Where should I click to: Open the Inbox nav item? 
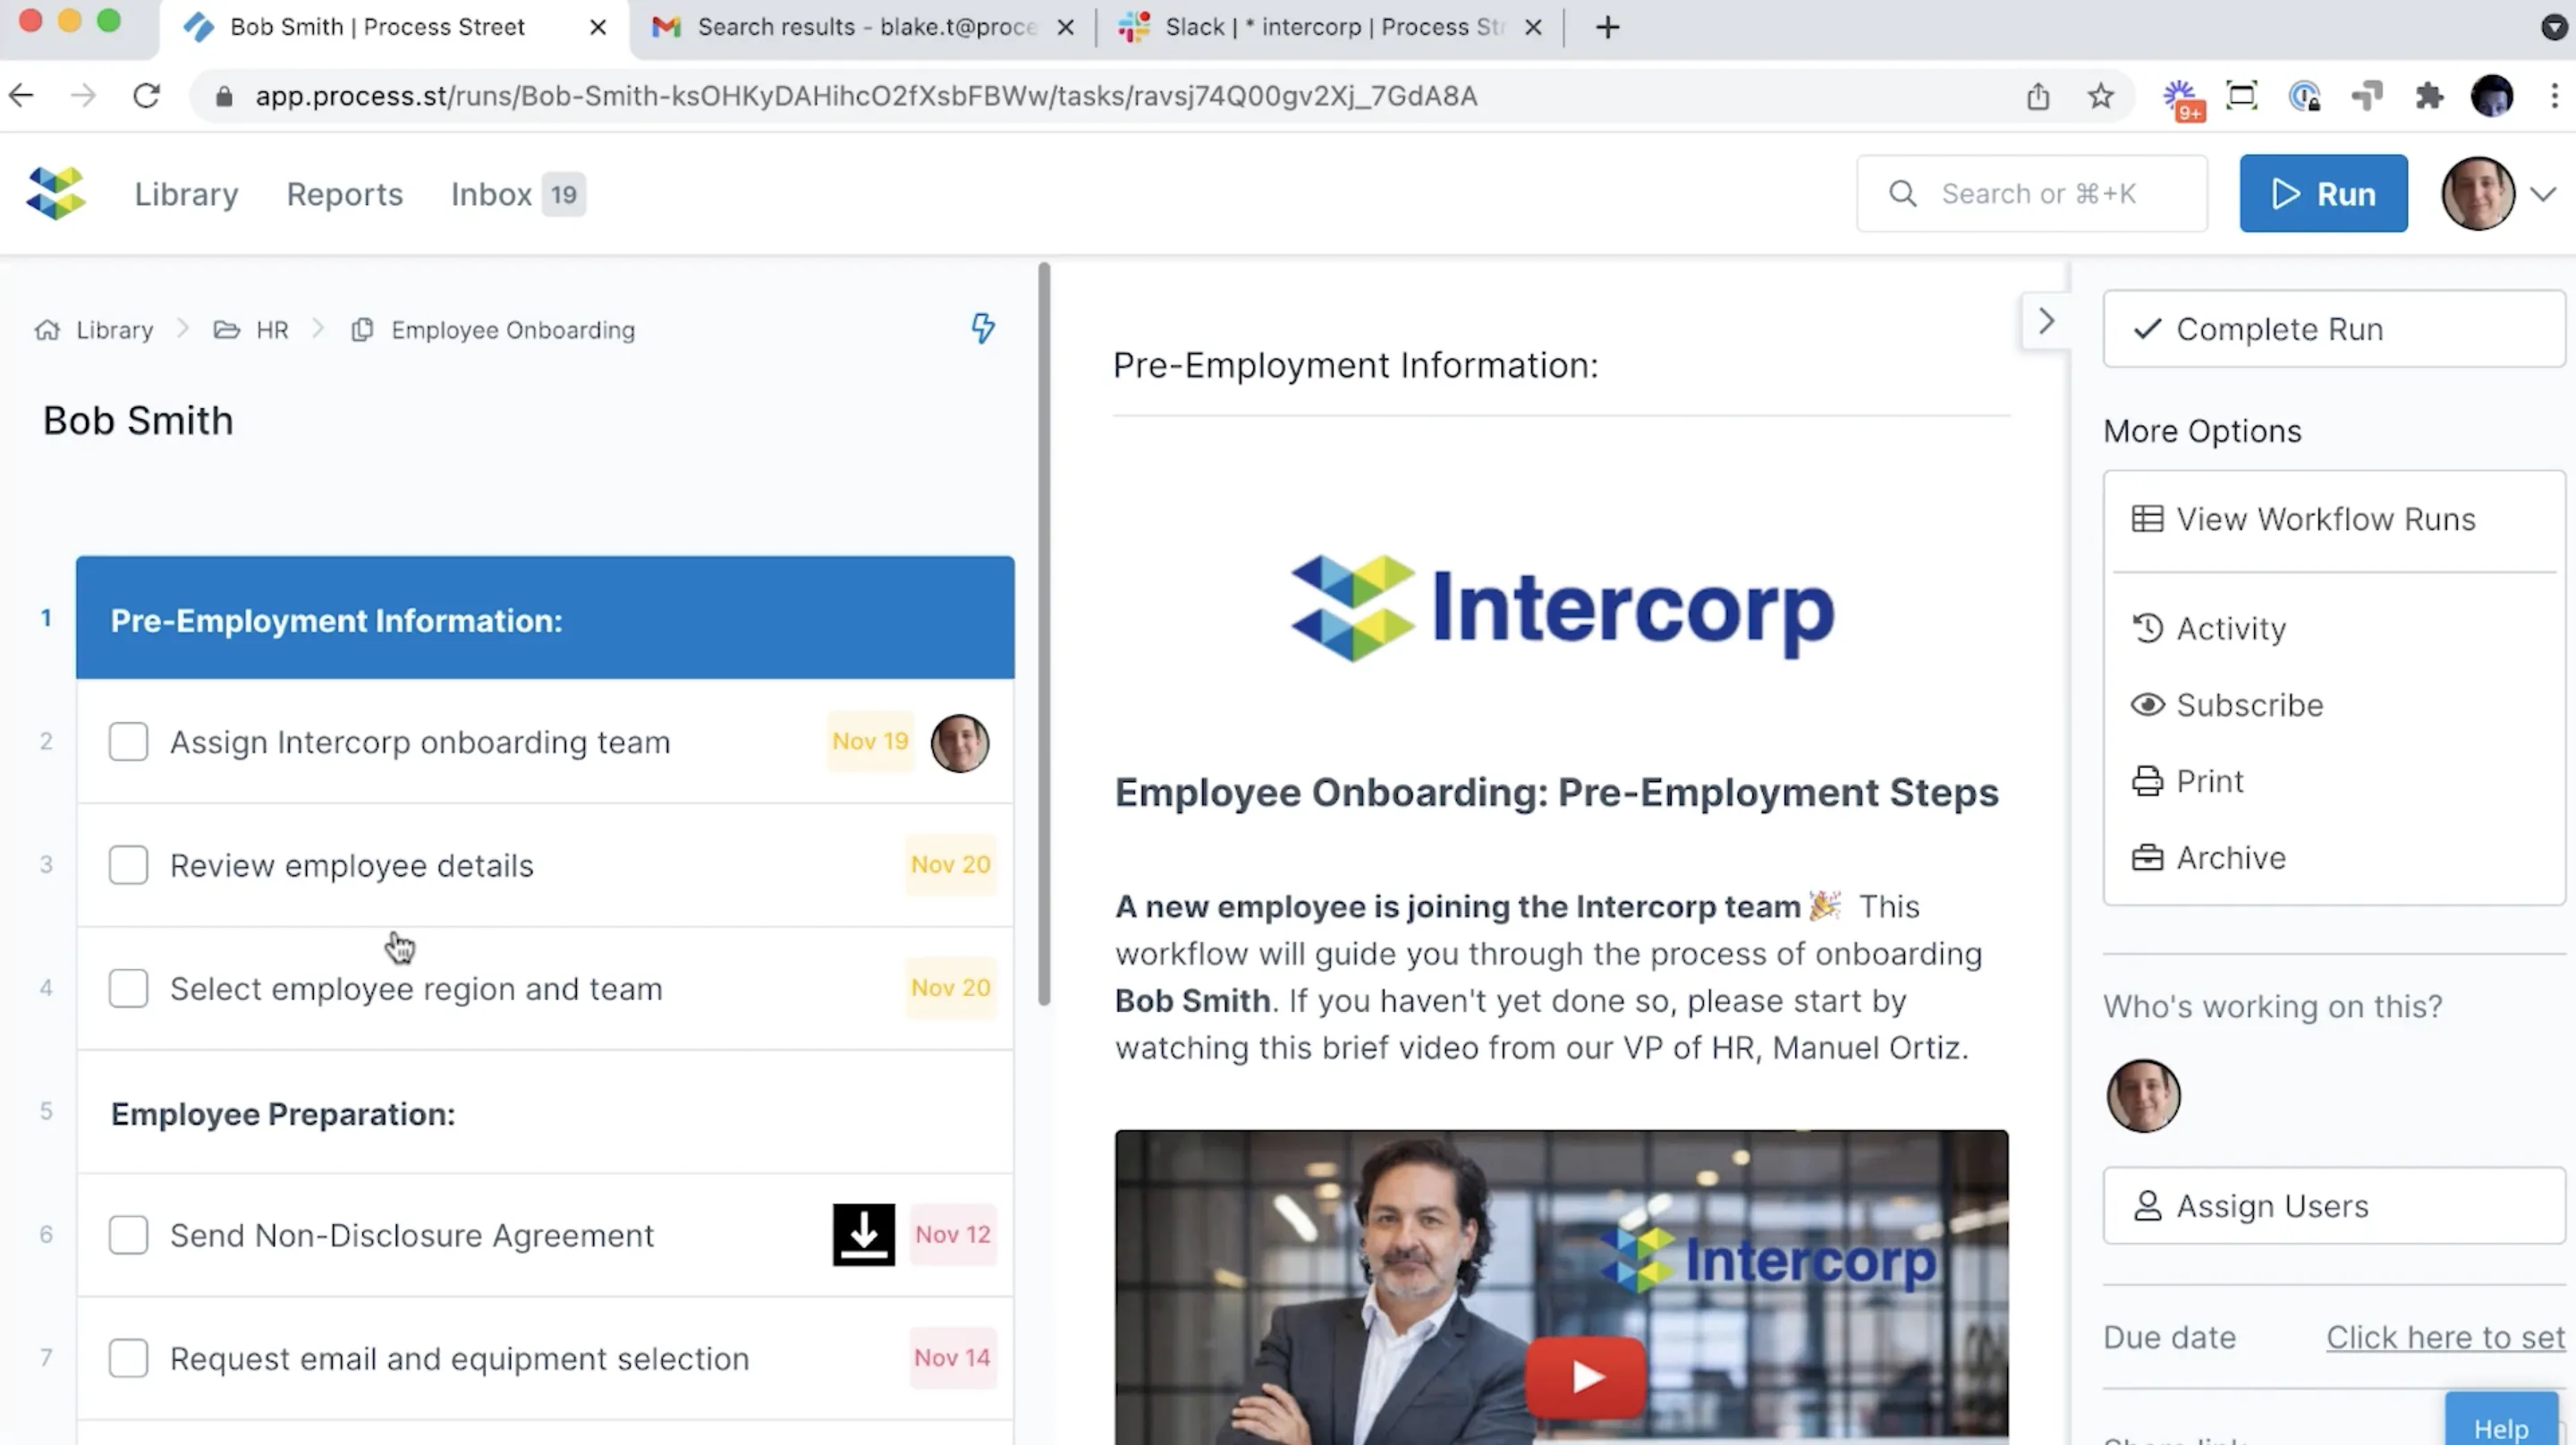click(x=517, y=194)
